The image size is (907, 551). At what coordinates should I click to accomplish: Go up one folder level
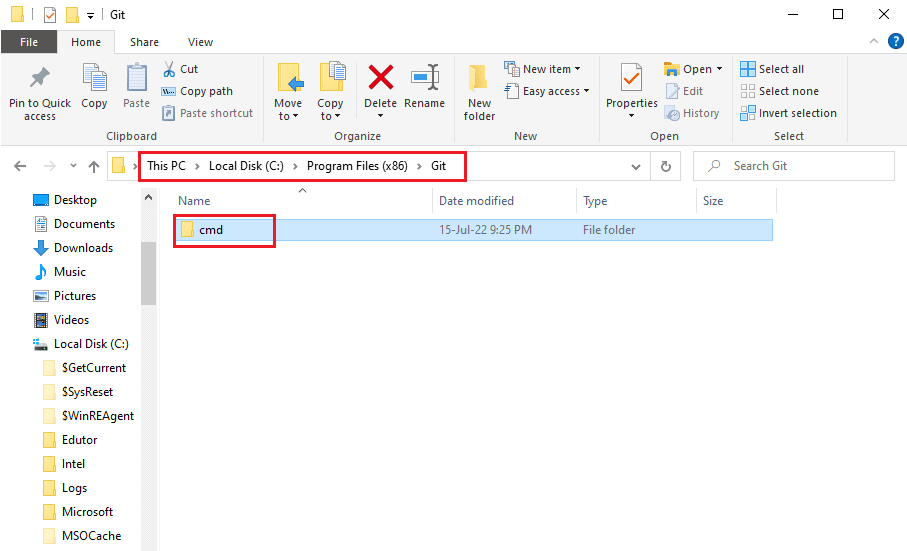pos(94,166)
